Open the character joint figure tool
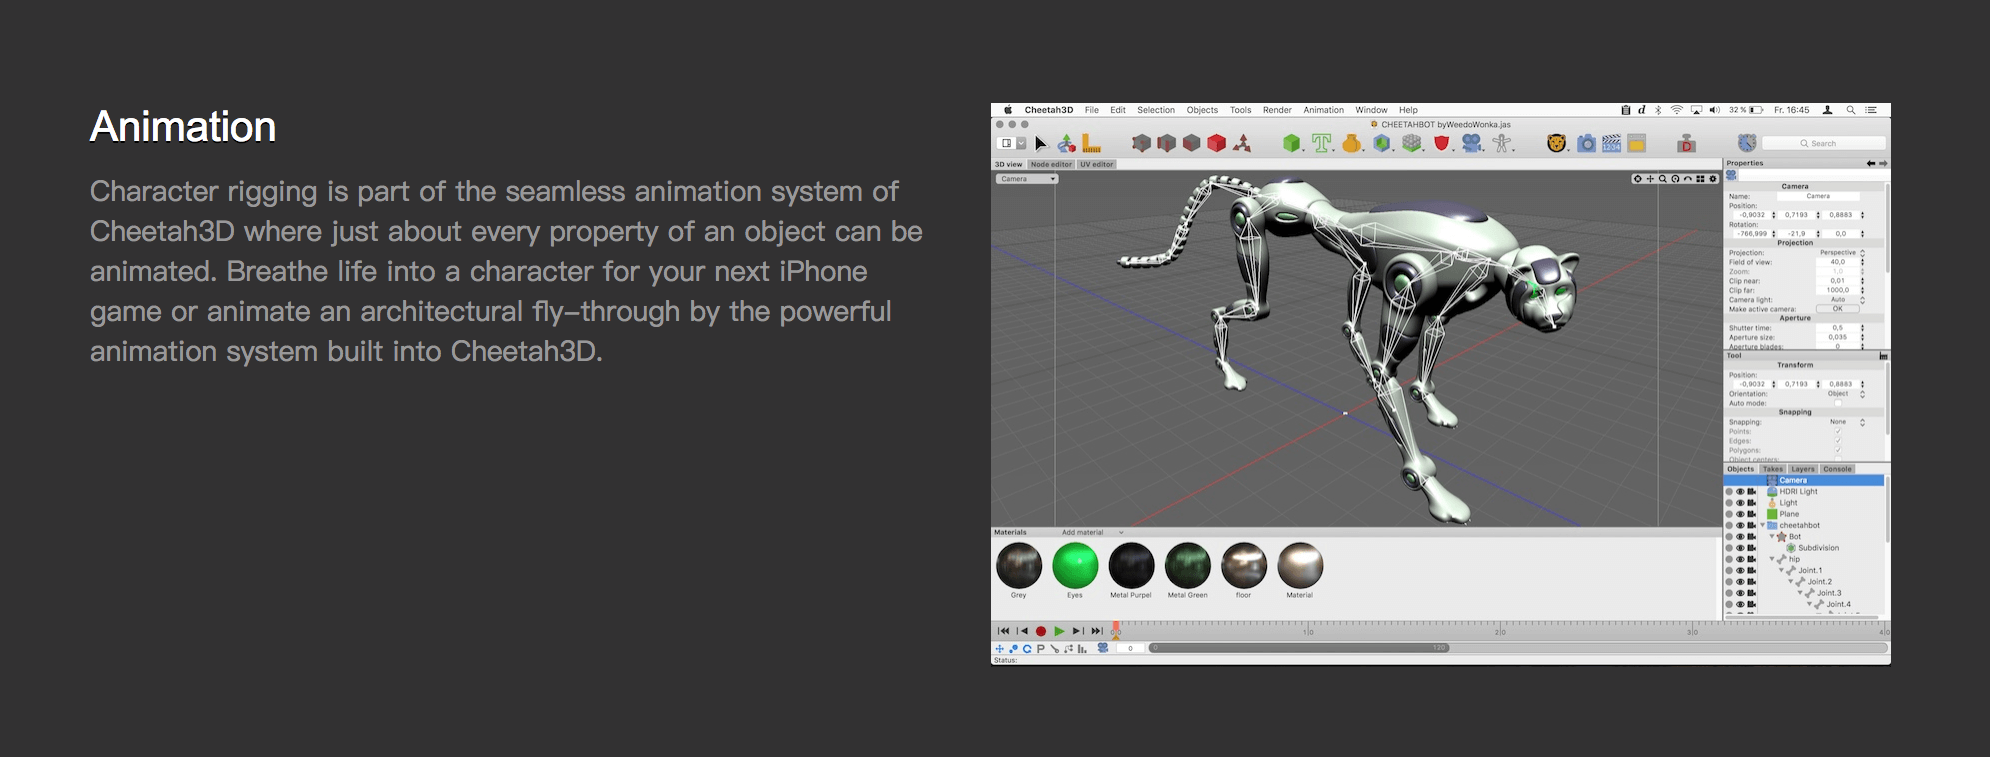The height and width of the screenshot is (757, 1990). click(1502, 143)
